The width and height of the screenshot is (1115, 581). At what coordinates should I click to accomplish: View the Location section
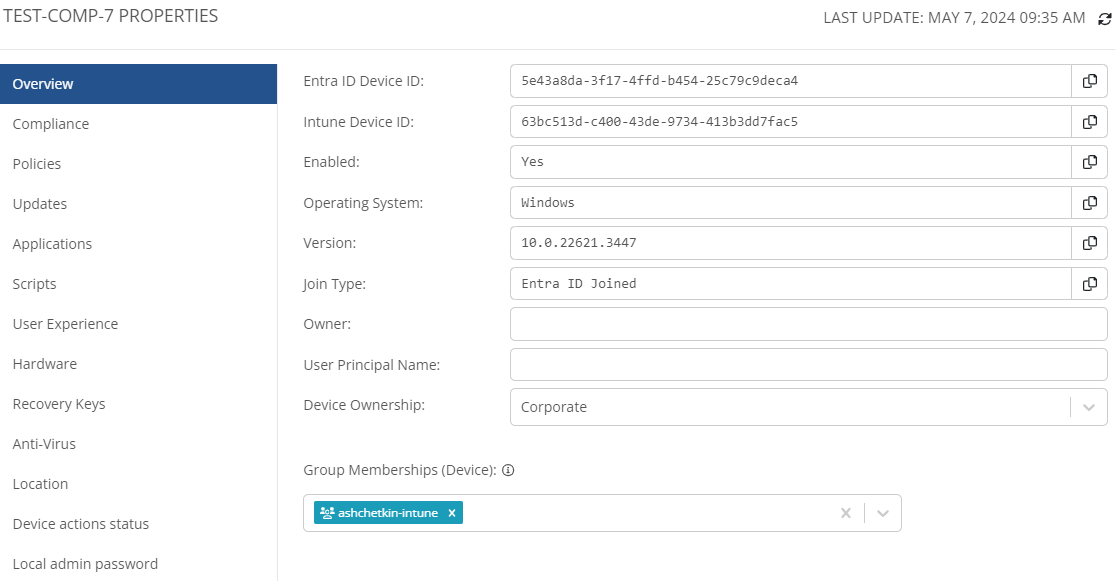point(139,484)
